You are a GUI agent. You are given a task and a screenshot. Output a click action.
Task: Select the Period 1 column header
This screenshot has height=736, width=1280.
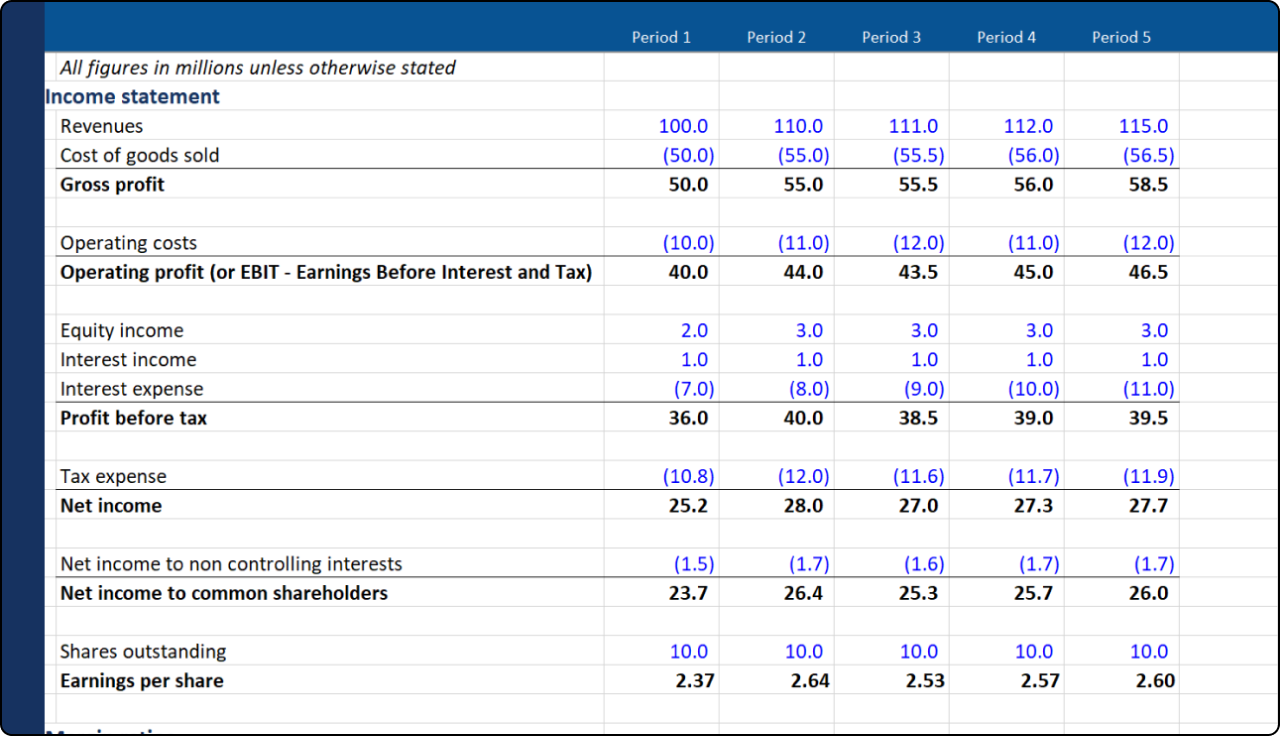[661, 37]
